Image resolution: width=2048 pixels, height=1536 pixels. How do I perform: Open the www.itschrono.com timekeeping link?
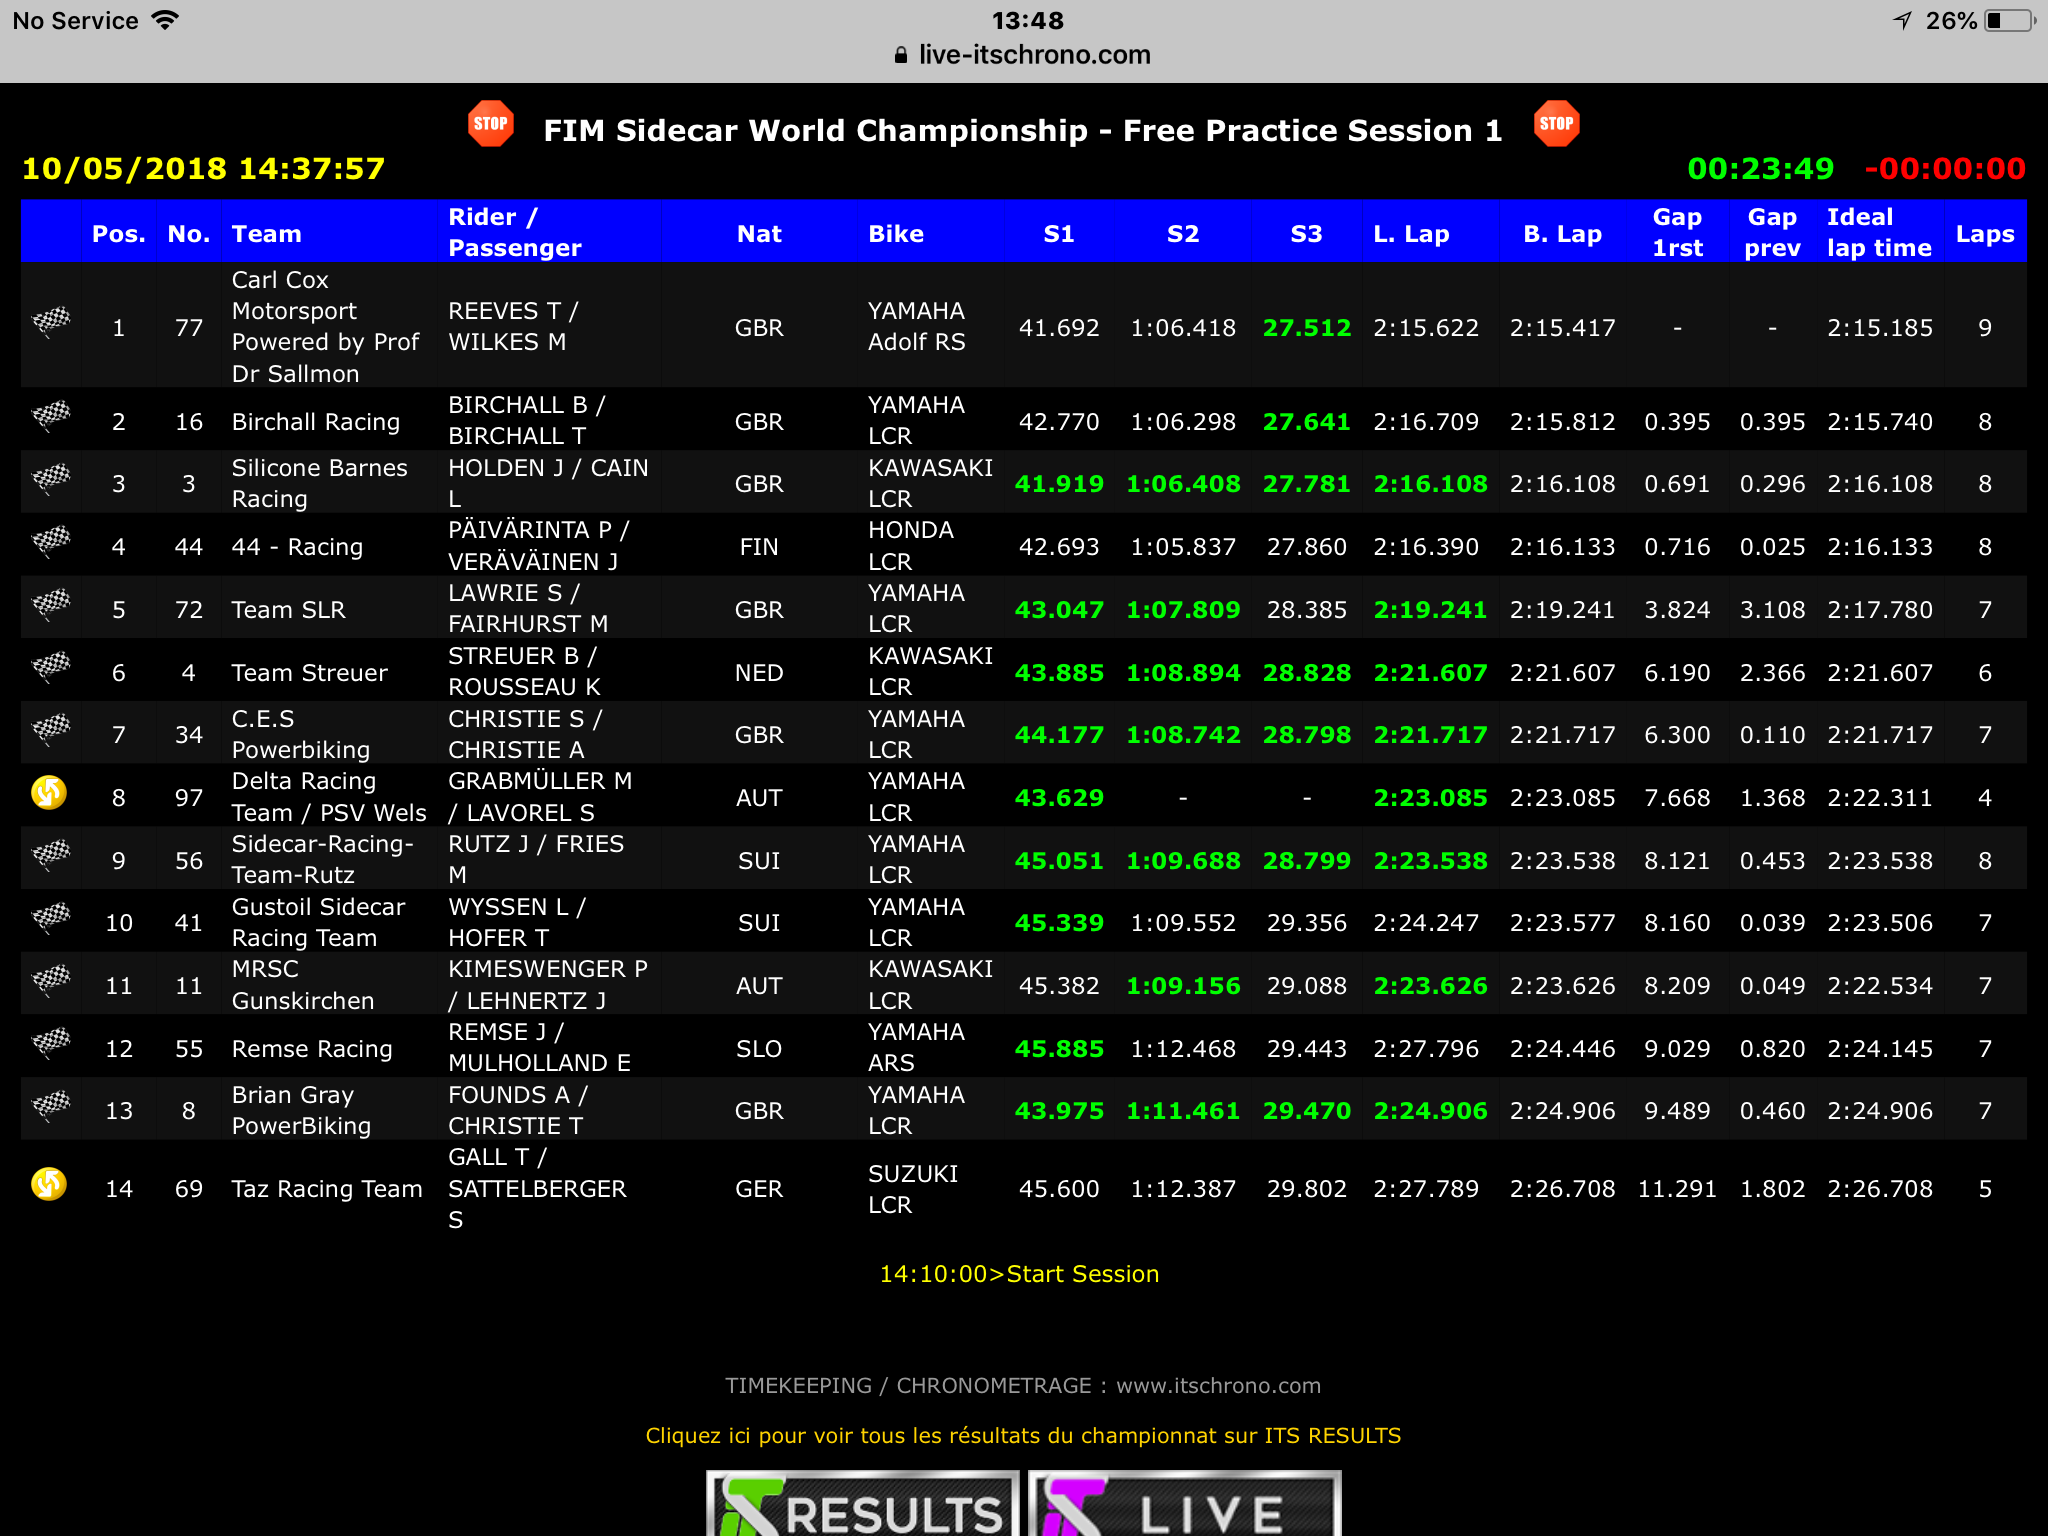click(x=1218, y=1386)
